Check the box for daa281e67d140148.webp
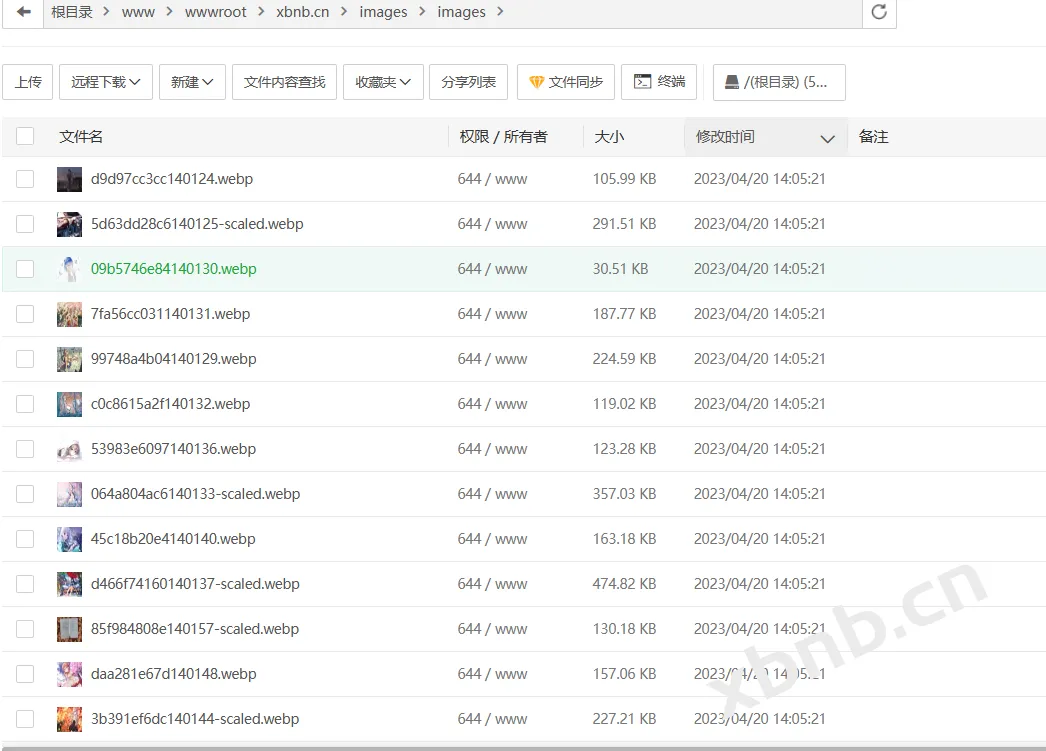 (25, 674)
